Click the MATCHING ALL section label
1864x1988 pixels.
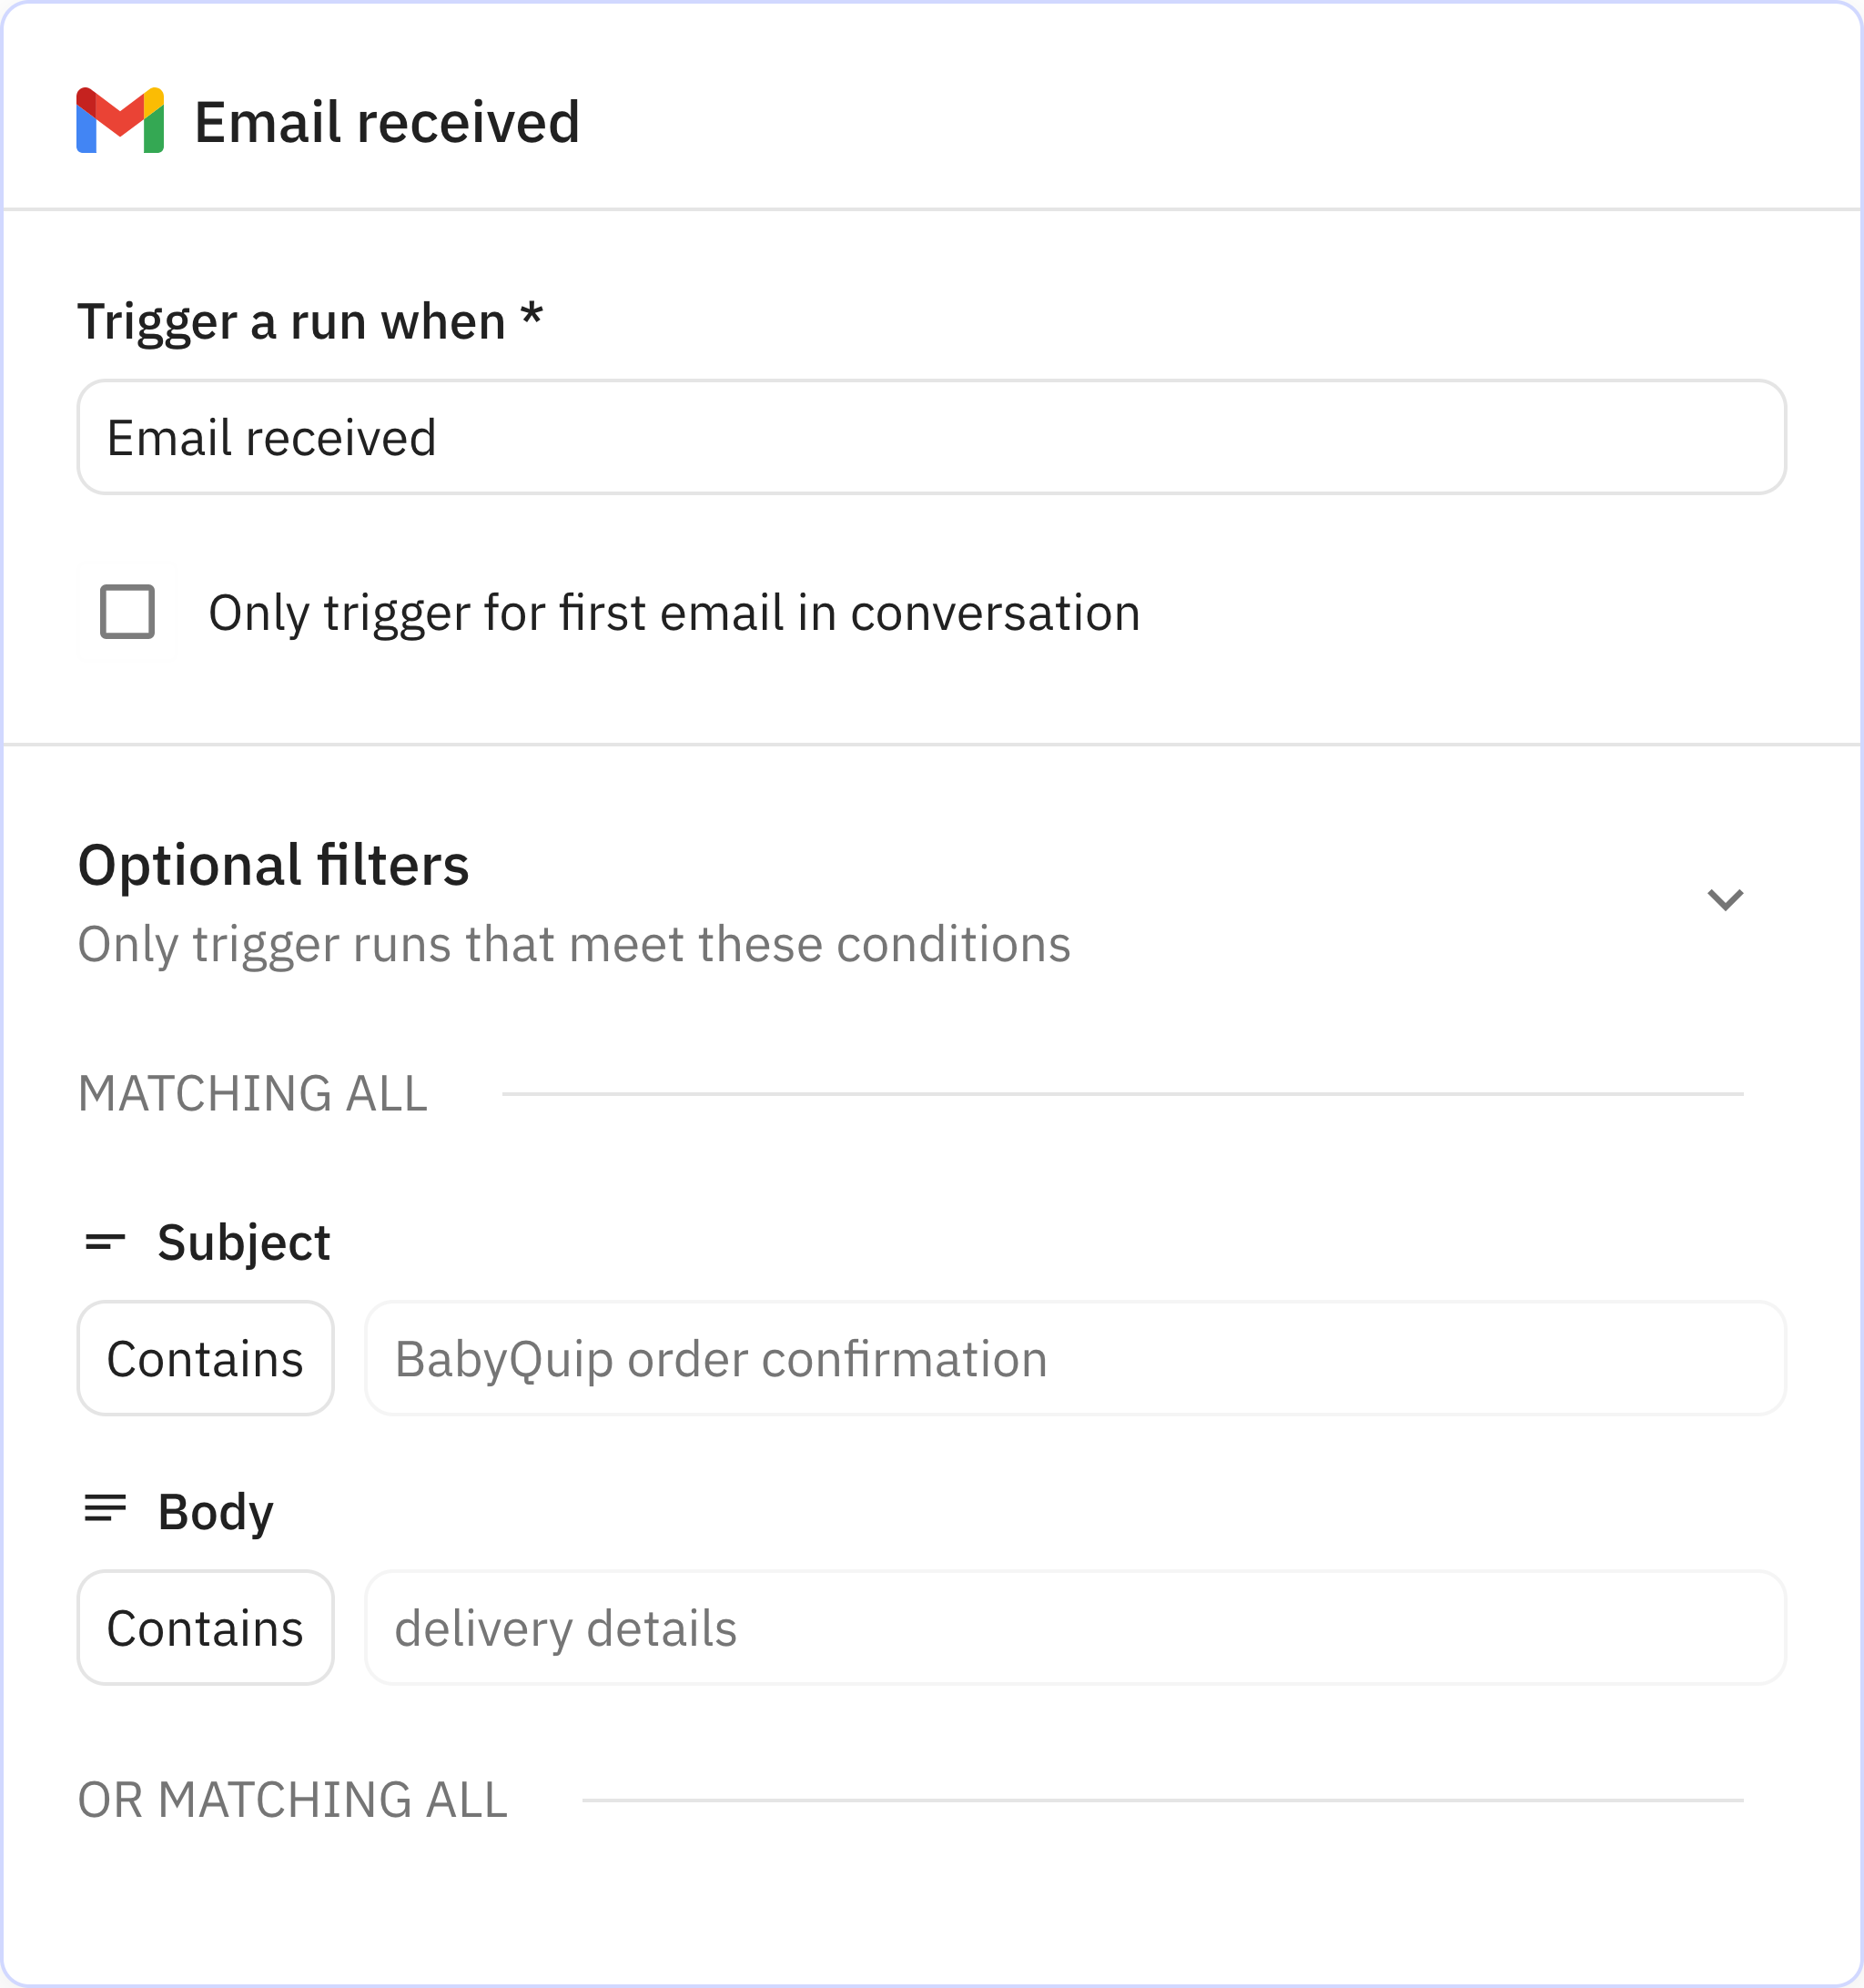[x=252, y=1096]
